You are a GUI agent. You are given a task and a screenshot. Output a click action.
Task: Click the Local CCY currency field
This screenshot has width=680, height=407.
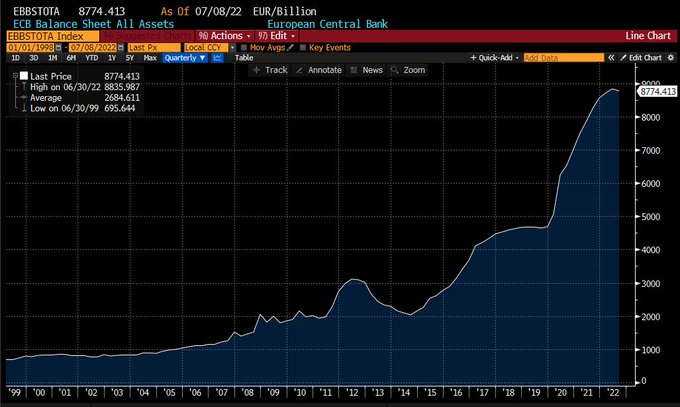point(206,48)
